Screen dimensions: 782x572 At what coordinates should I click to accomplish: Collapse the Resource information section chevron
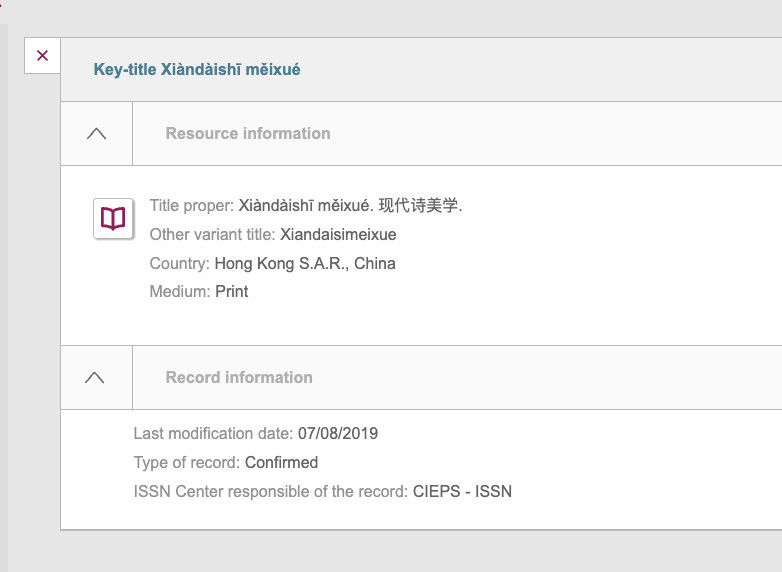96,134
